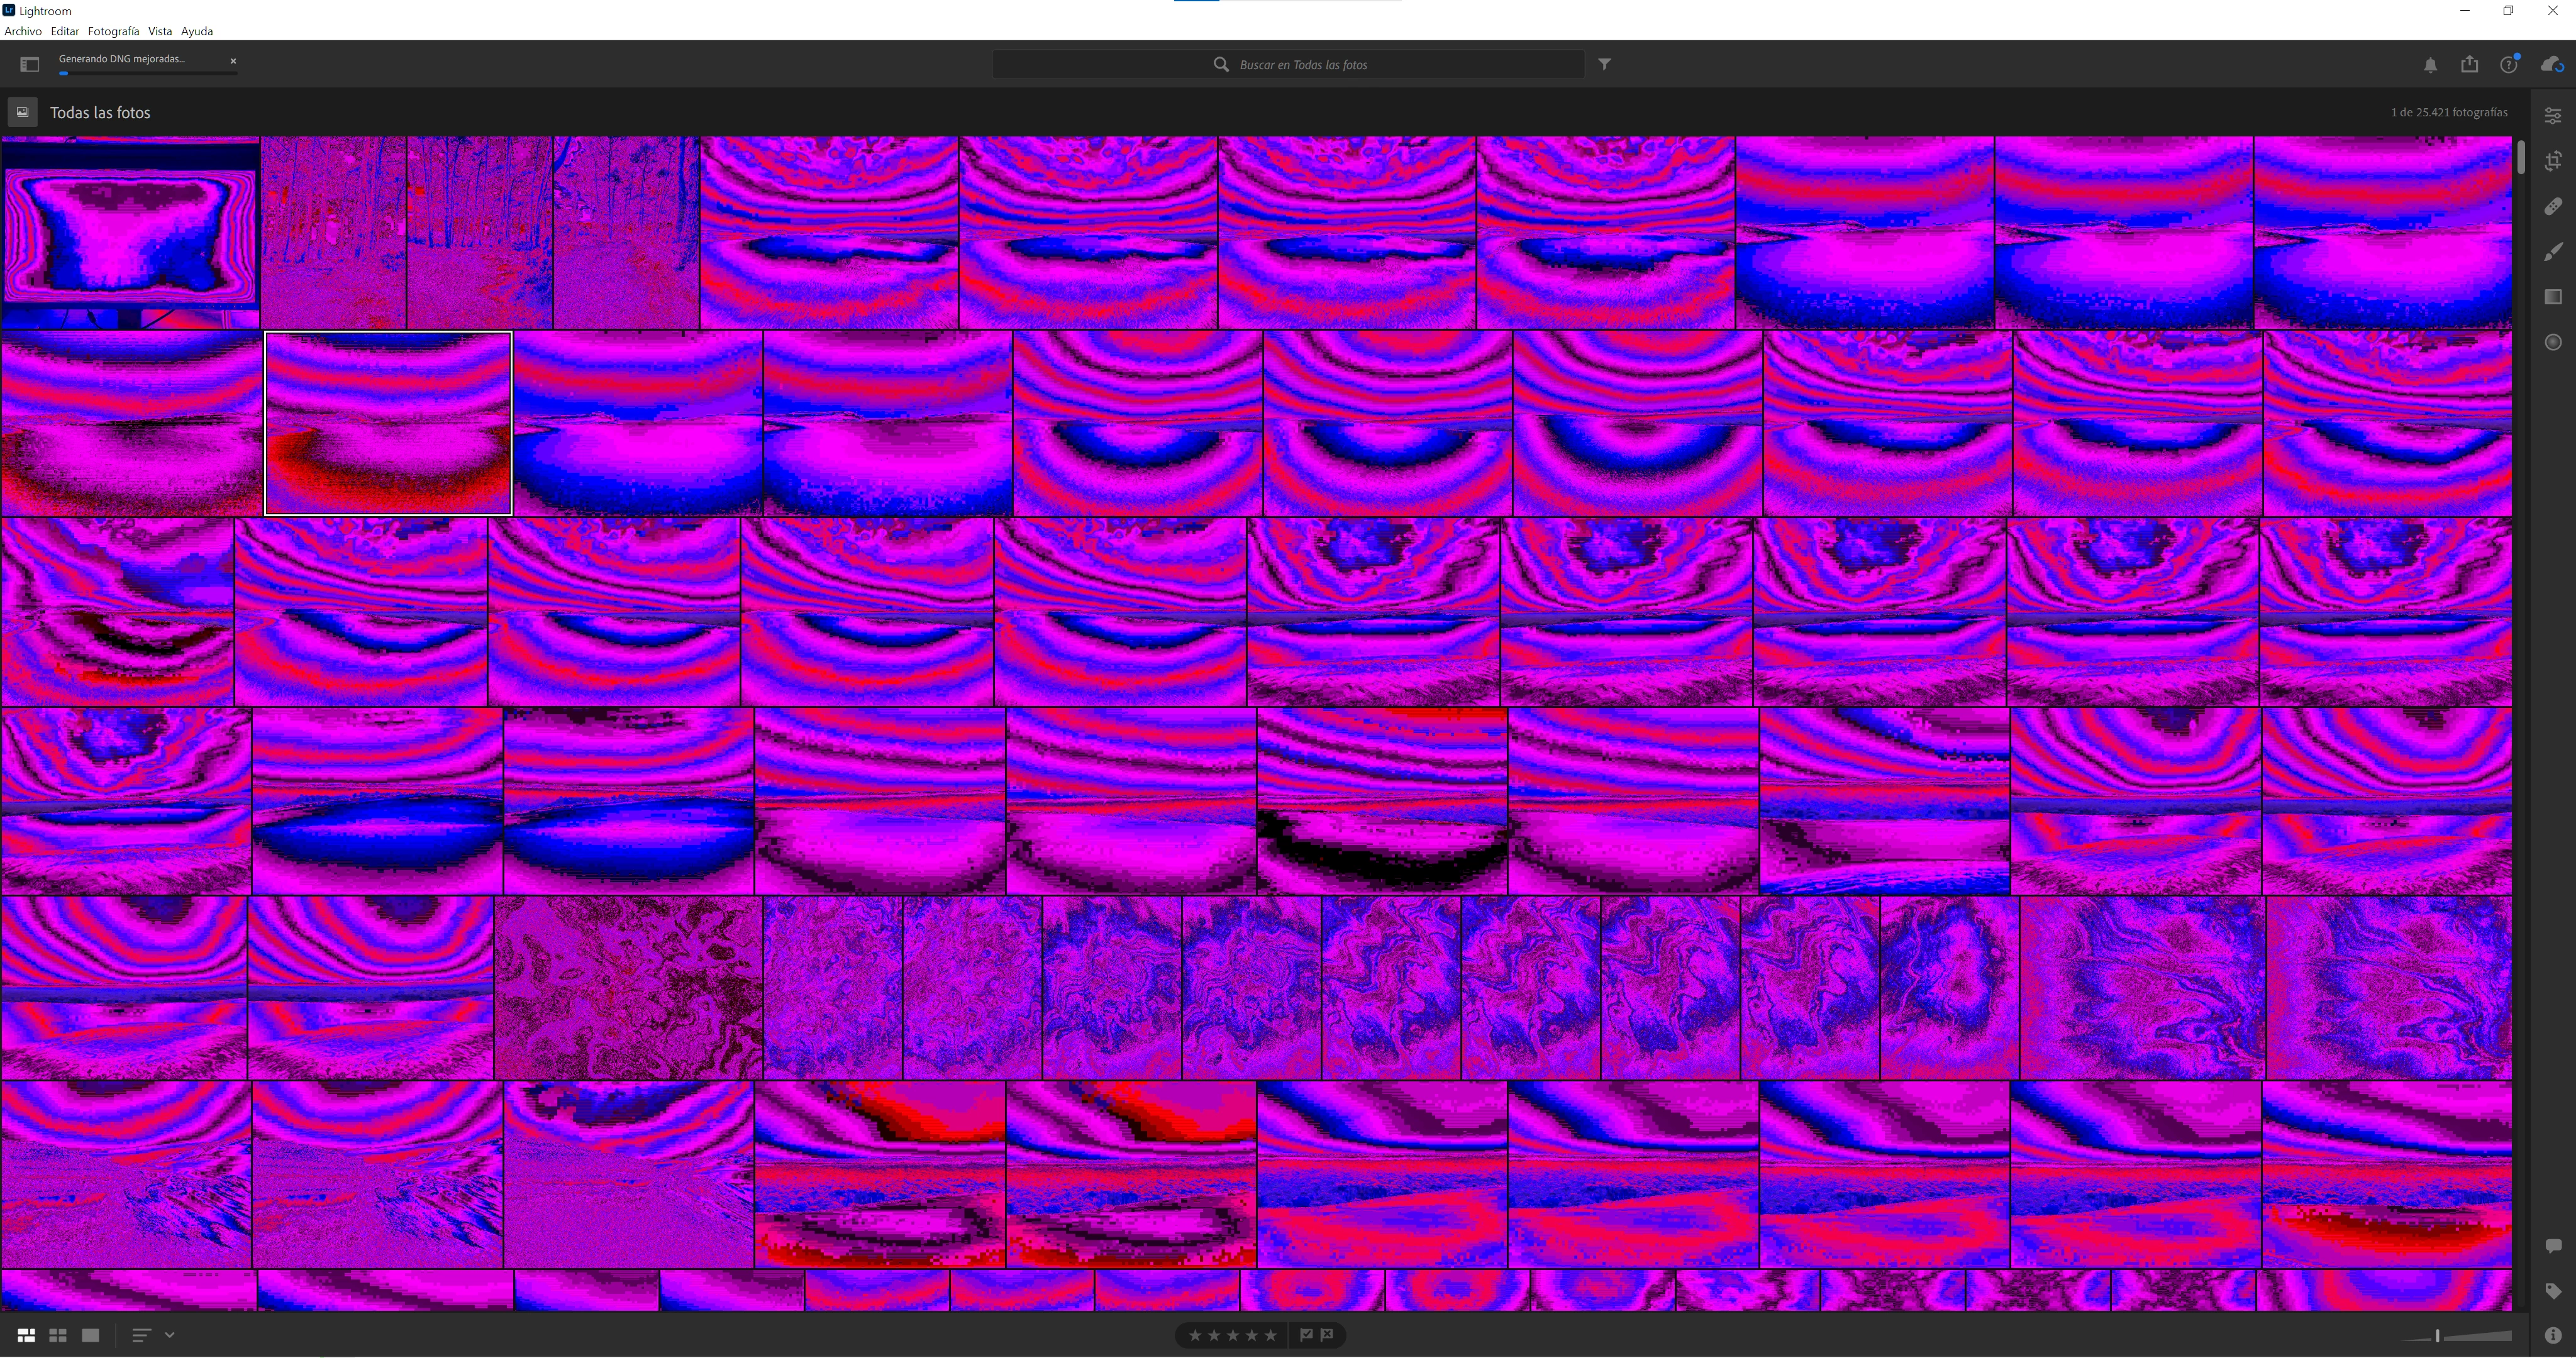Select the Crop and Rotate tool

tap(2553, 161)
